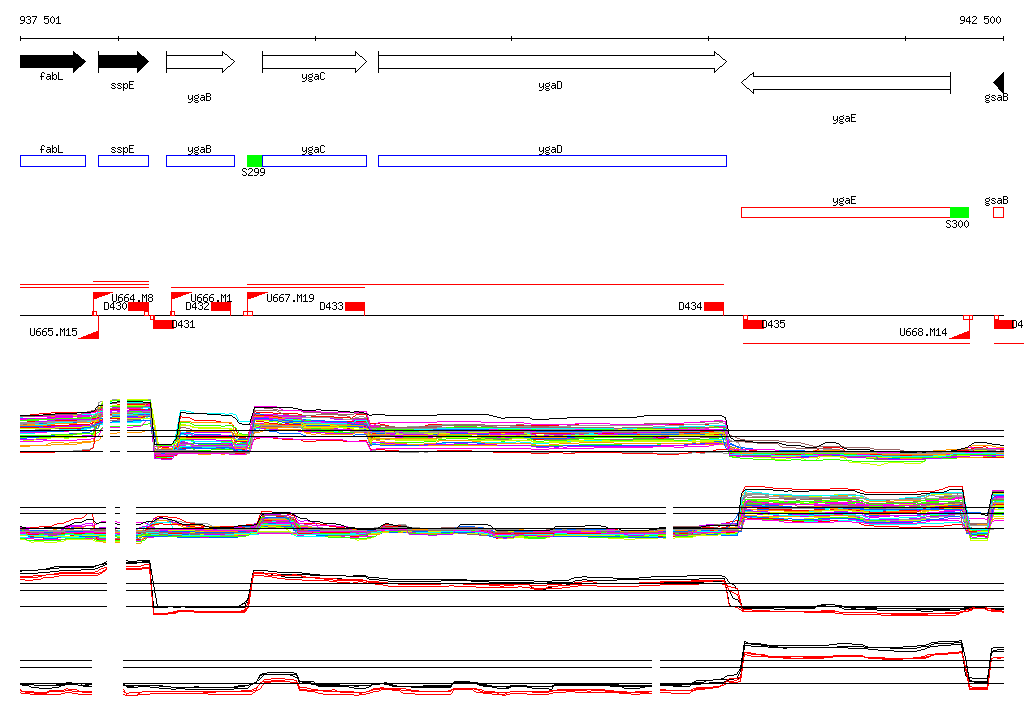The image size is (1024, 714).
Task: Click the red ygaE outlined box
Action: [846, 212]
